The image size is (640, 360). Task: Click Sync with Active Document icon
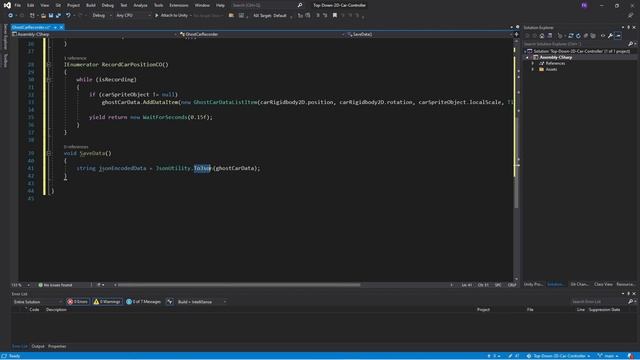coord(571,36)
